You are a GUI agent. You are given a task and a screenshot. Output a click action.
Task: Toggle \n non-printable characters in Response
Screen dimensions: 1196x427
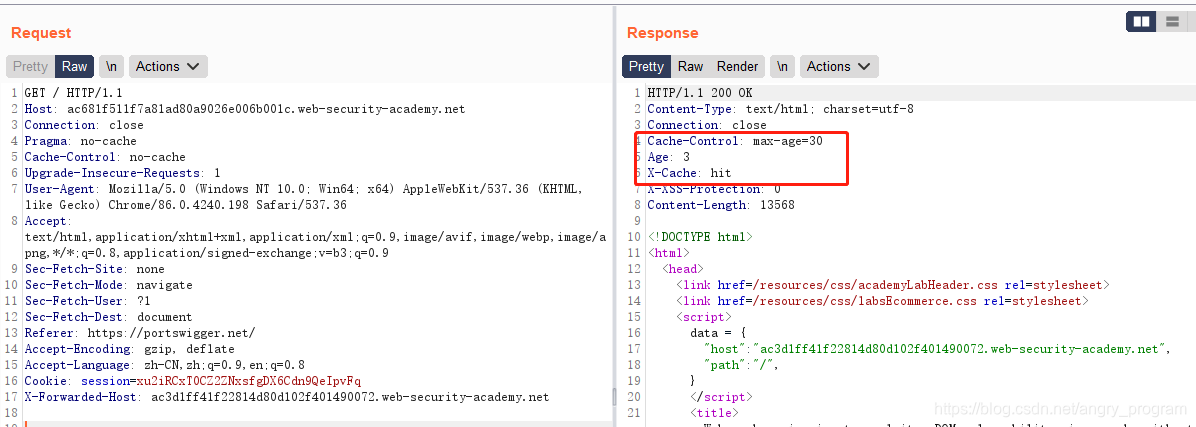coord(783,66)
